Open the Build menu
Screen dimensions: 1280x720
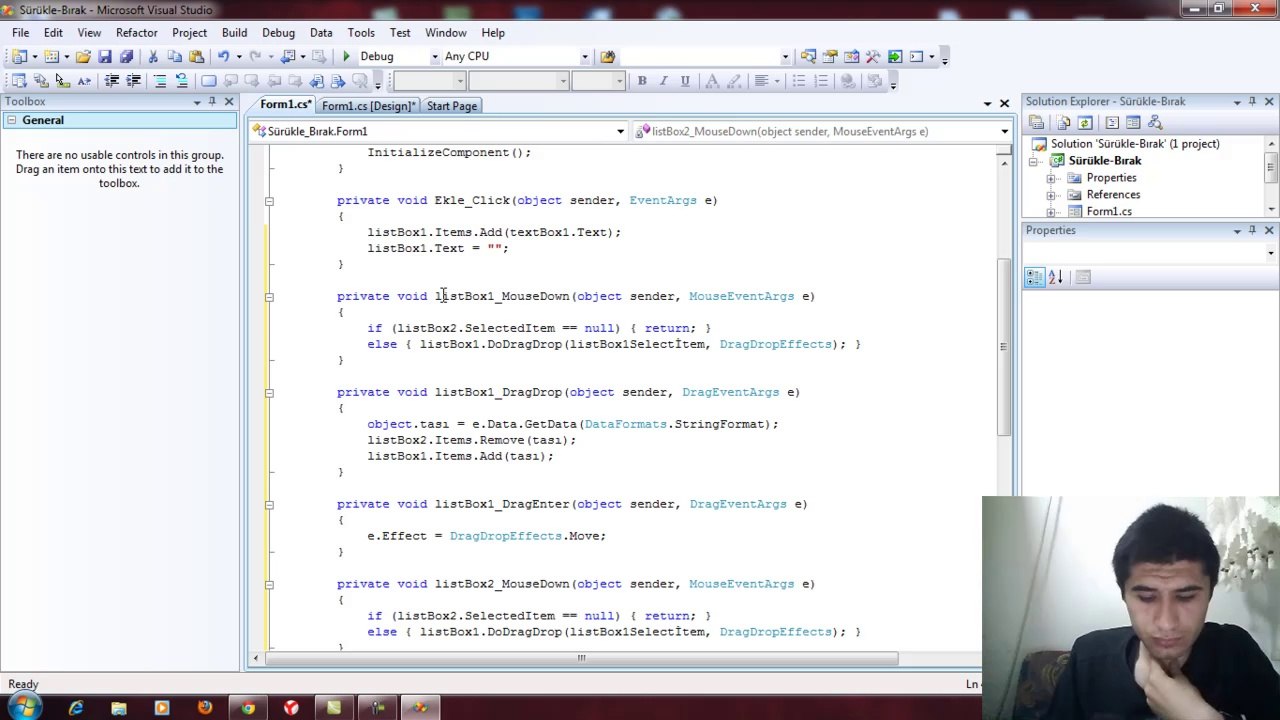pos(234,33)
